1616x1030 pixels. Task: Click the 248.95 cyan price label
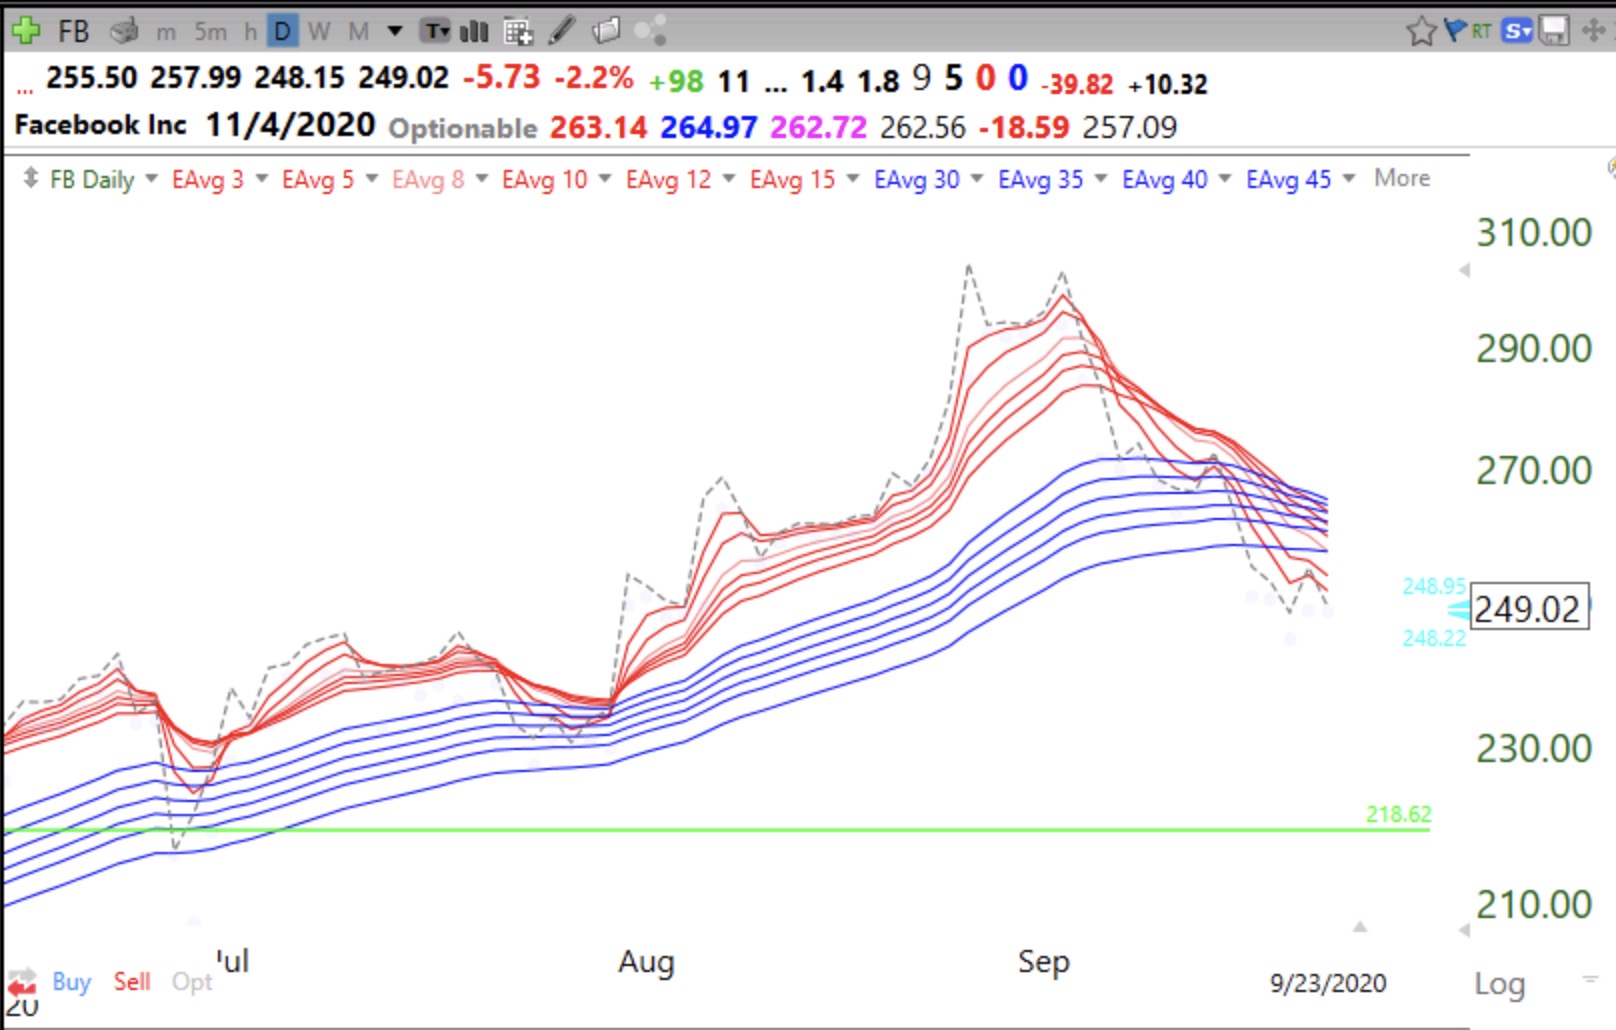1433,586
